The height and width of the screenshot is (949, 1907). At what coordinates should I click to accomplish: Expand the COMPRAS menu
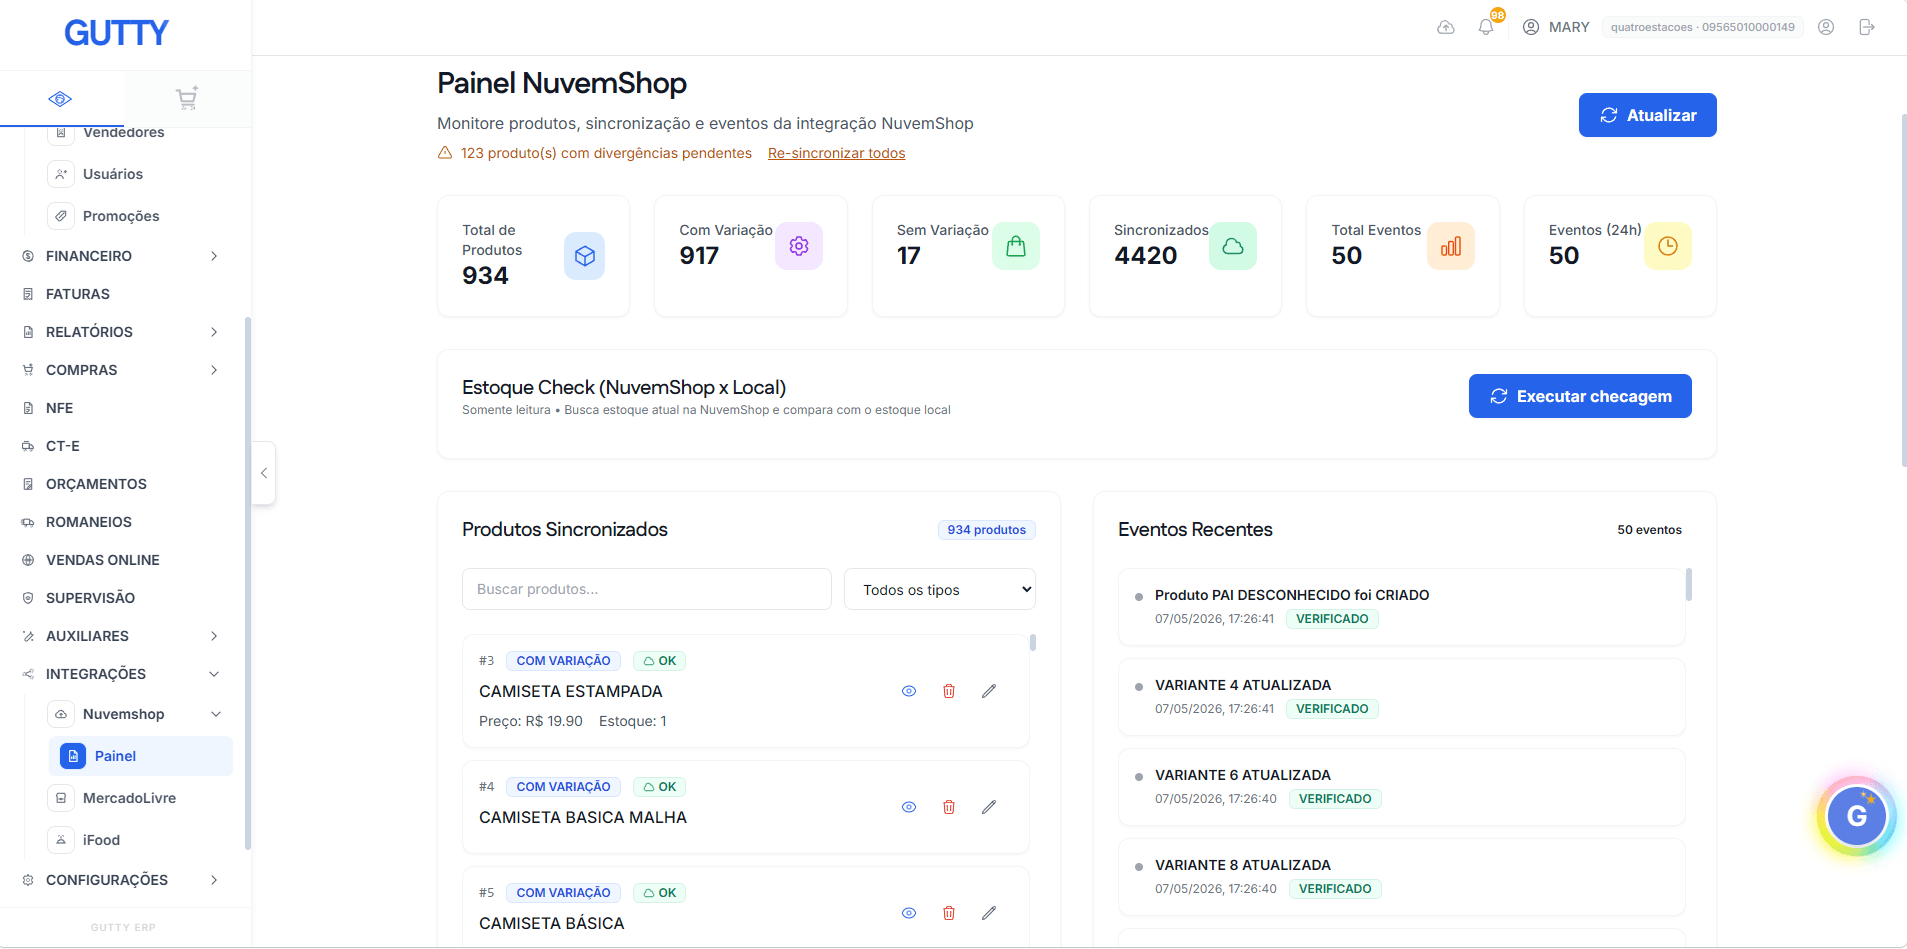coord(120,370)
